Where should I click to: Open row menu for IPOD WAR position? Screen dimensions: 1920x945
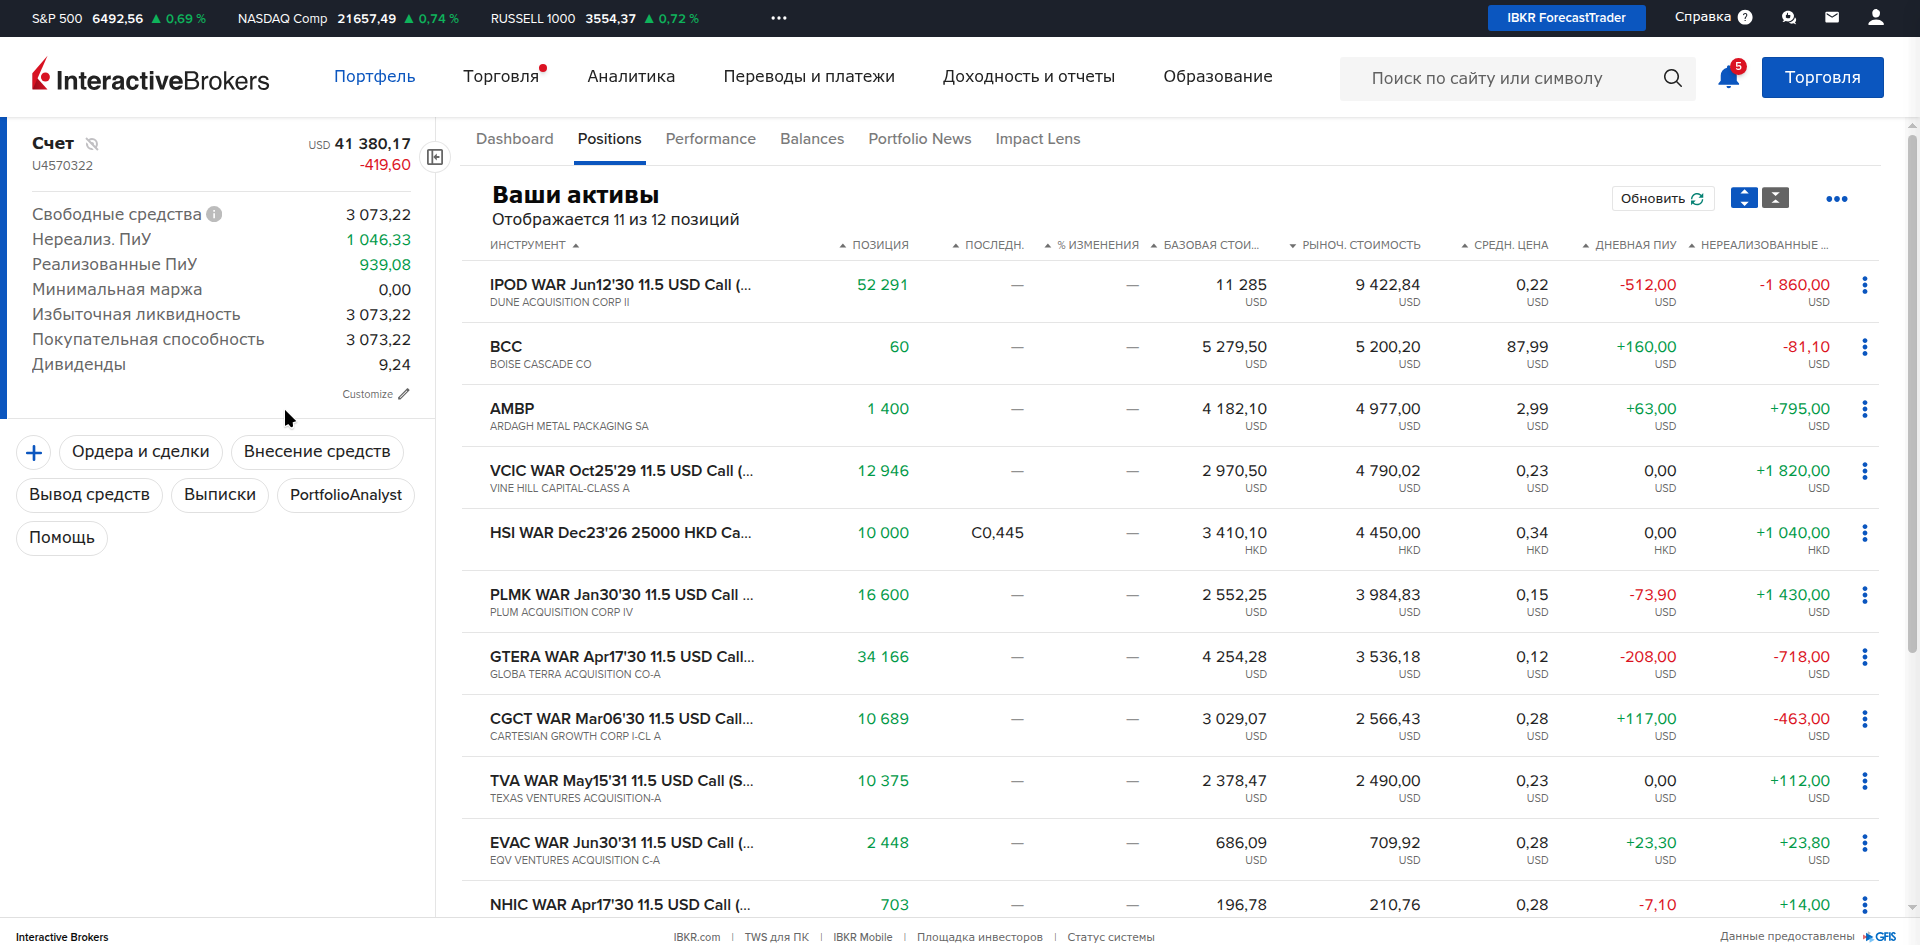click(1865, 285)
